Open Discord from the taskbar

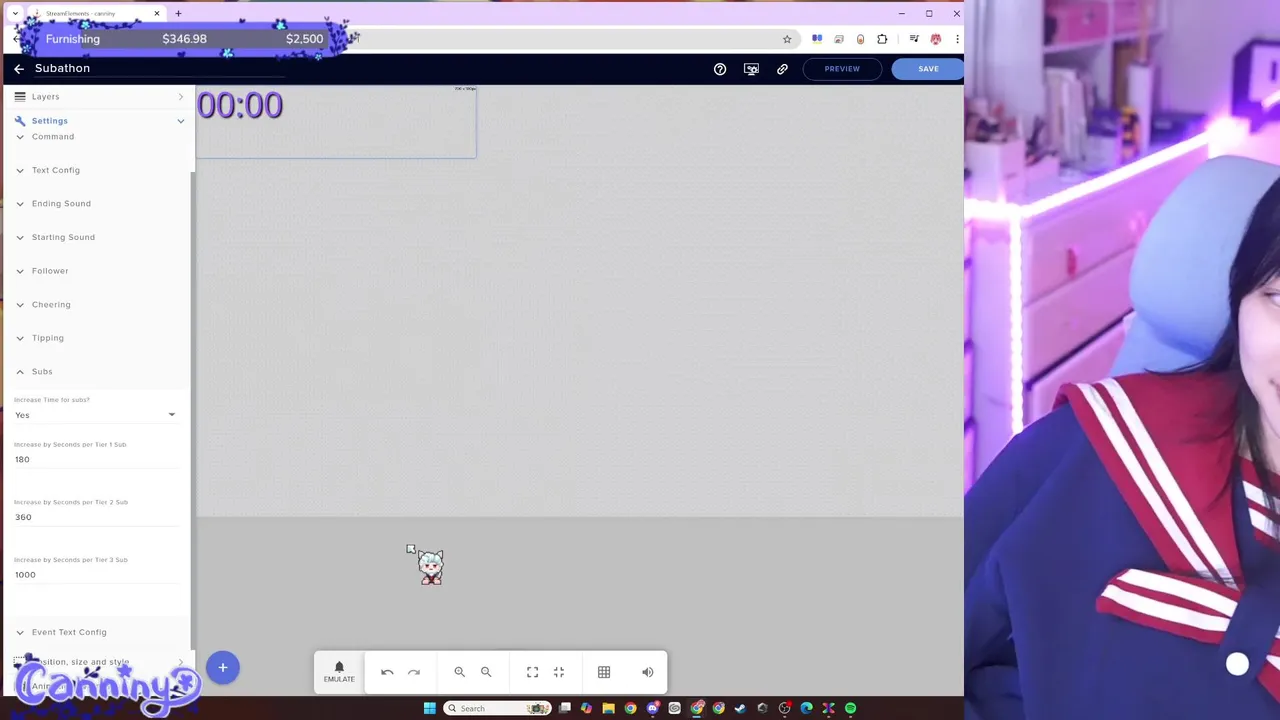pos(652,708)
